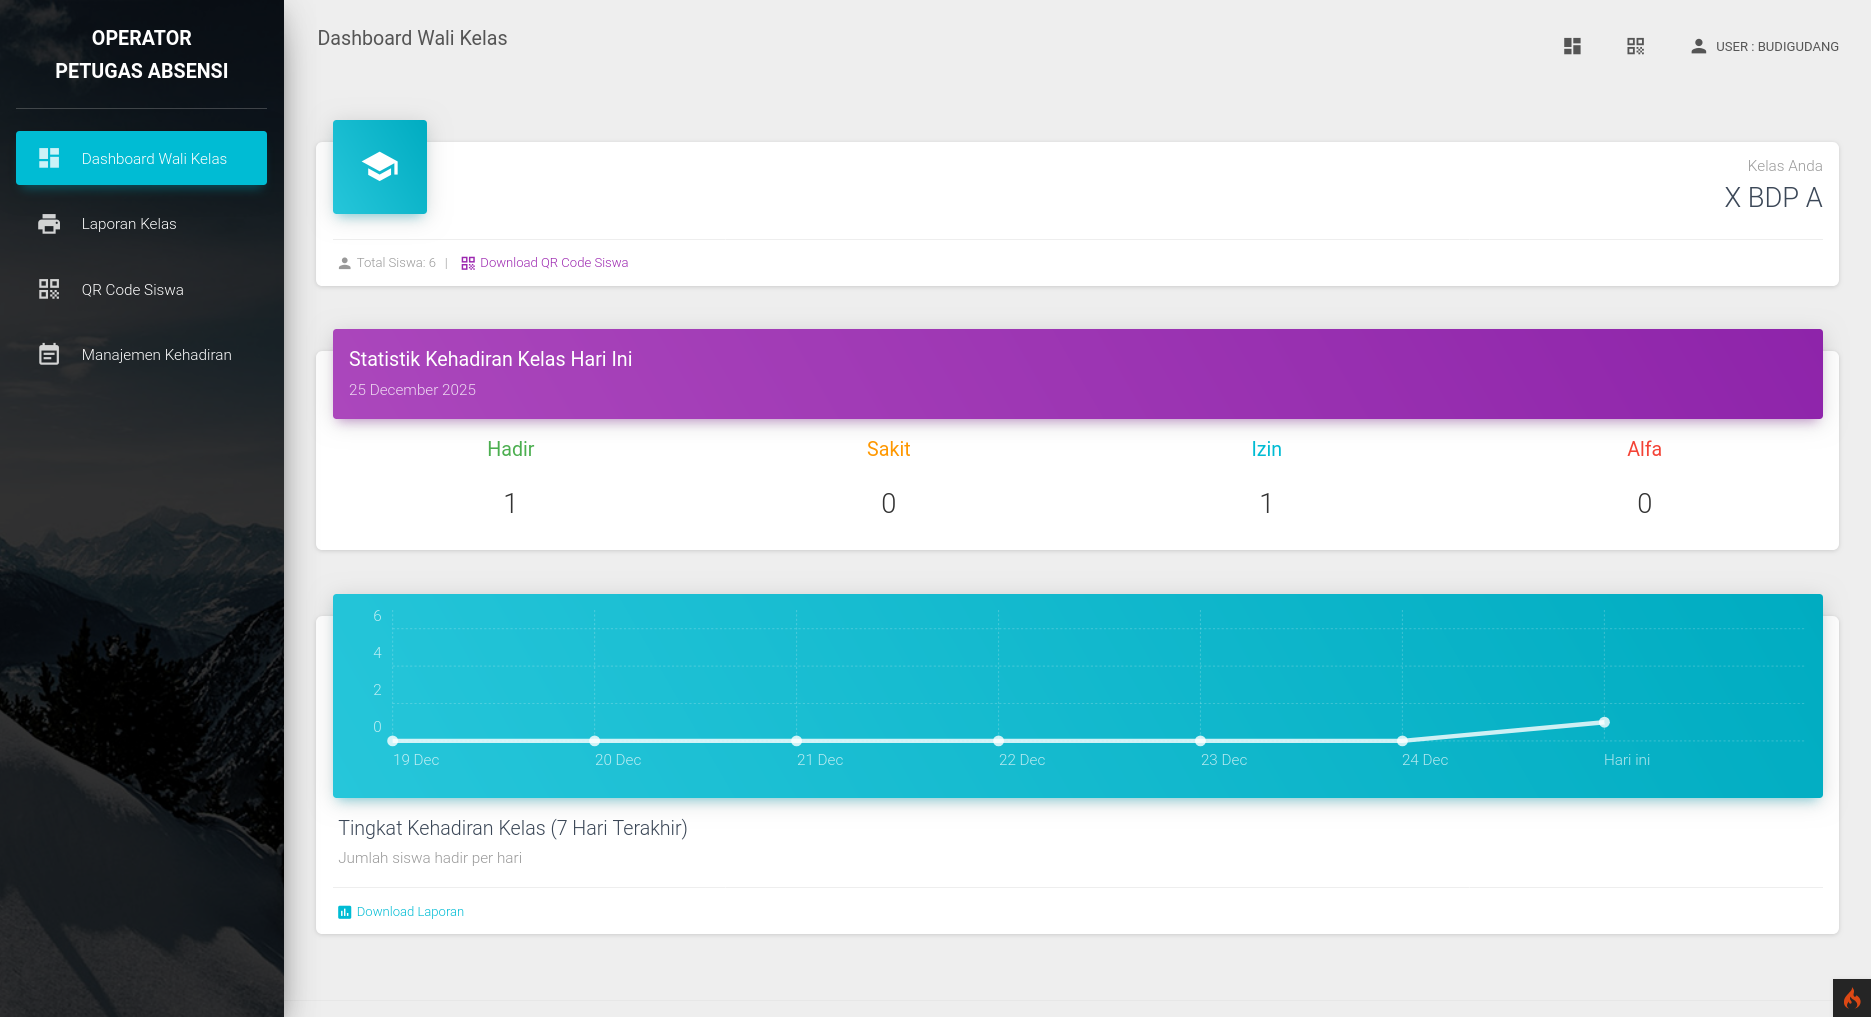Click the Download Laporan link

click(410, 912)
